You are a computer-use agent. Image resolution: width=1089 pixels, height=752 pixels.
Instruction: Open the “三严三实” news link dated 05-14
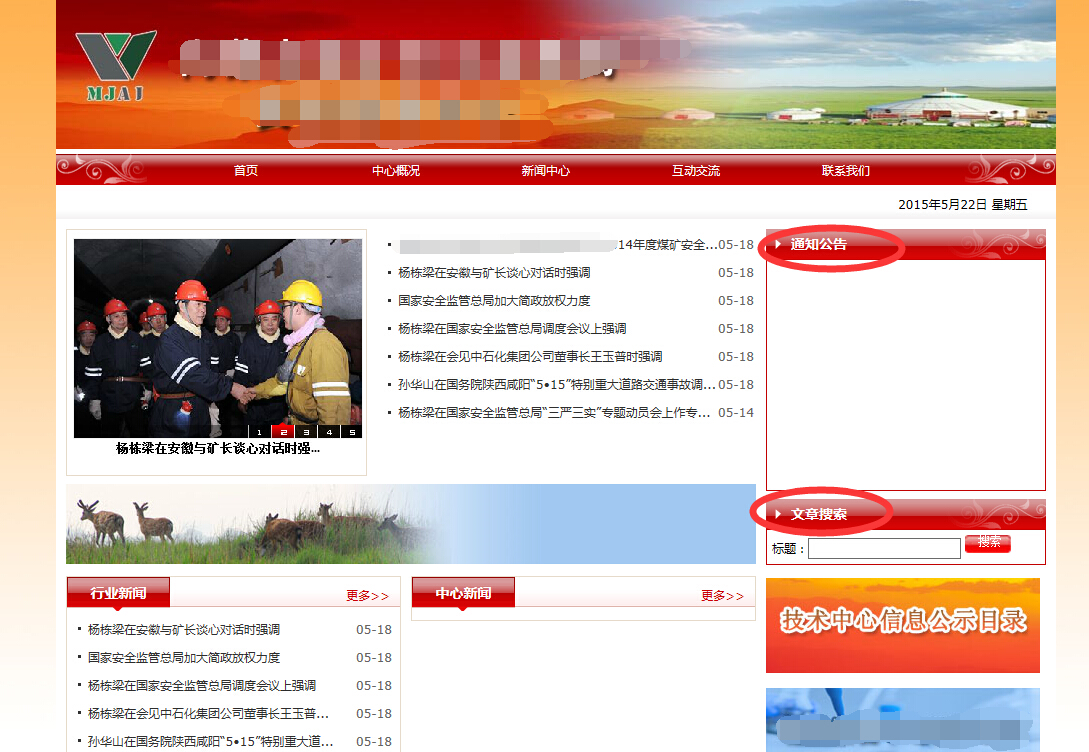[554, 413]
